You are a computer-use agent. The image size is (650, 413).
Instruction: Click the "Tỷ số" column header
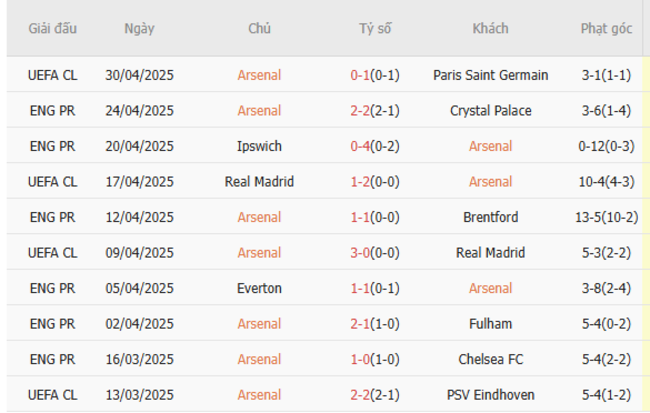(x=375, y=28)
